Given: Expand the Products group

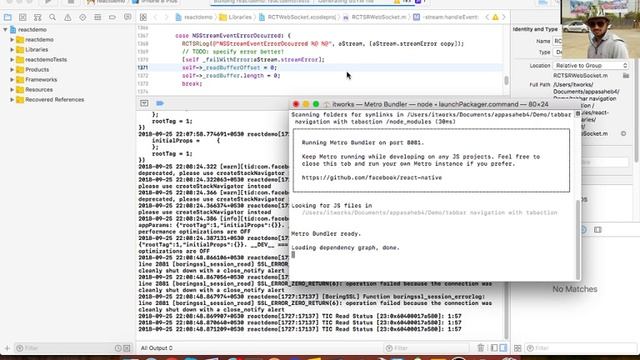Looking at the screenshot, I should [12, 70].
